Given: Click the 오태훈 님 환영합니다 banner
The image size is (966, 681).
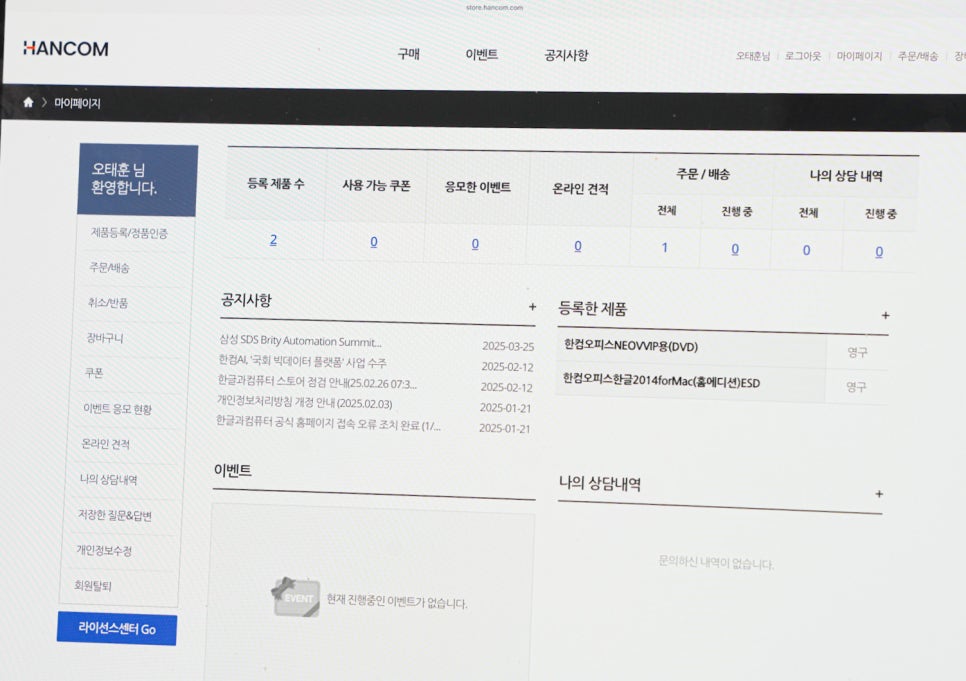Looking at the screenshot, I should click(x=137, y=179).
